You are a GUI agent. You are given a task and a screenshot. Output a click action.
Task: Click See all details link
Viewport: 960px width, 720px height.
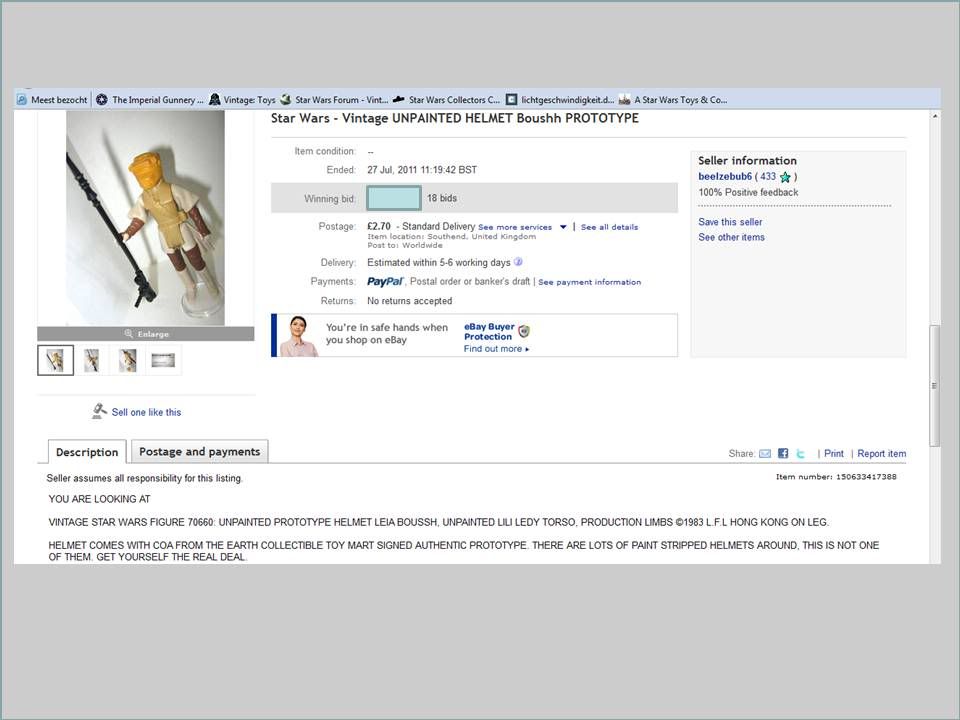(x=609, y=227)
